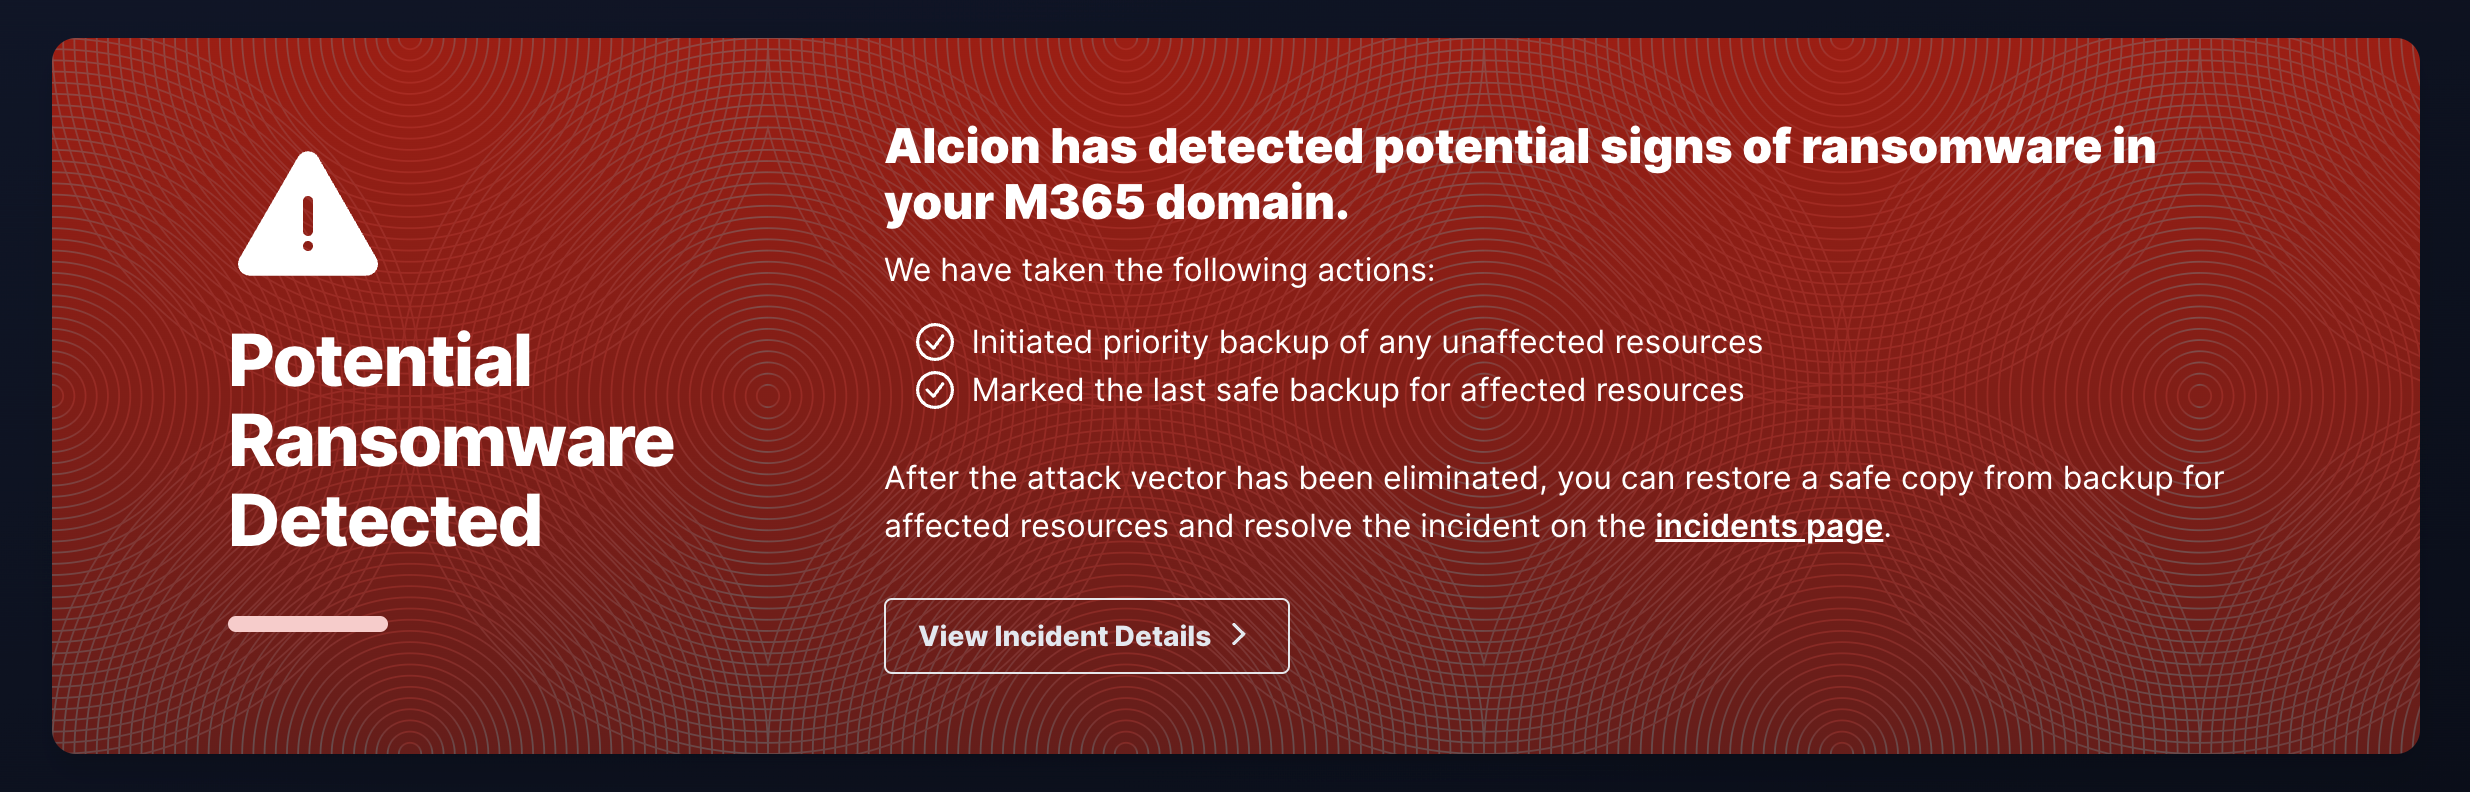This screenshot has height=792, width=2470.
Task: Click the word 'Ransomware' in the left title
Action: [451, 441]
